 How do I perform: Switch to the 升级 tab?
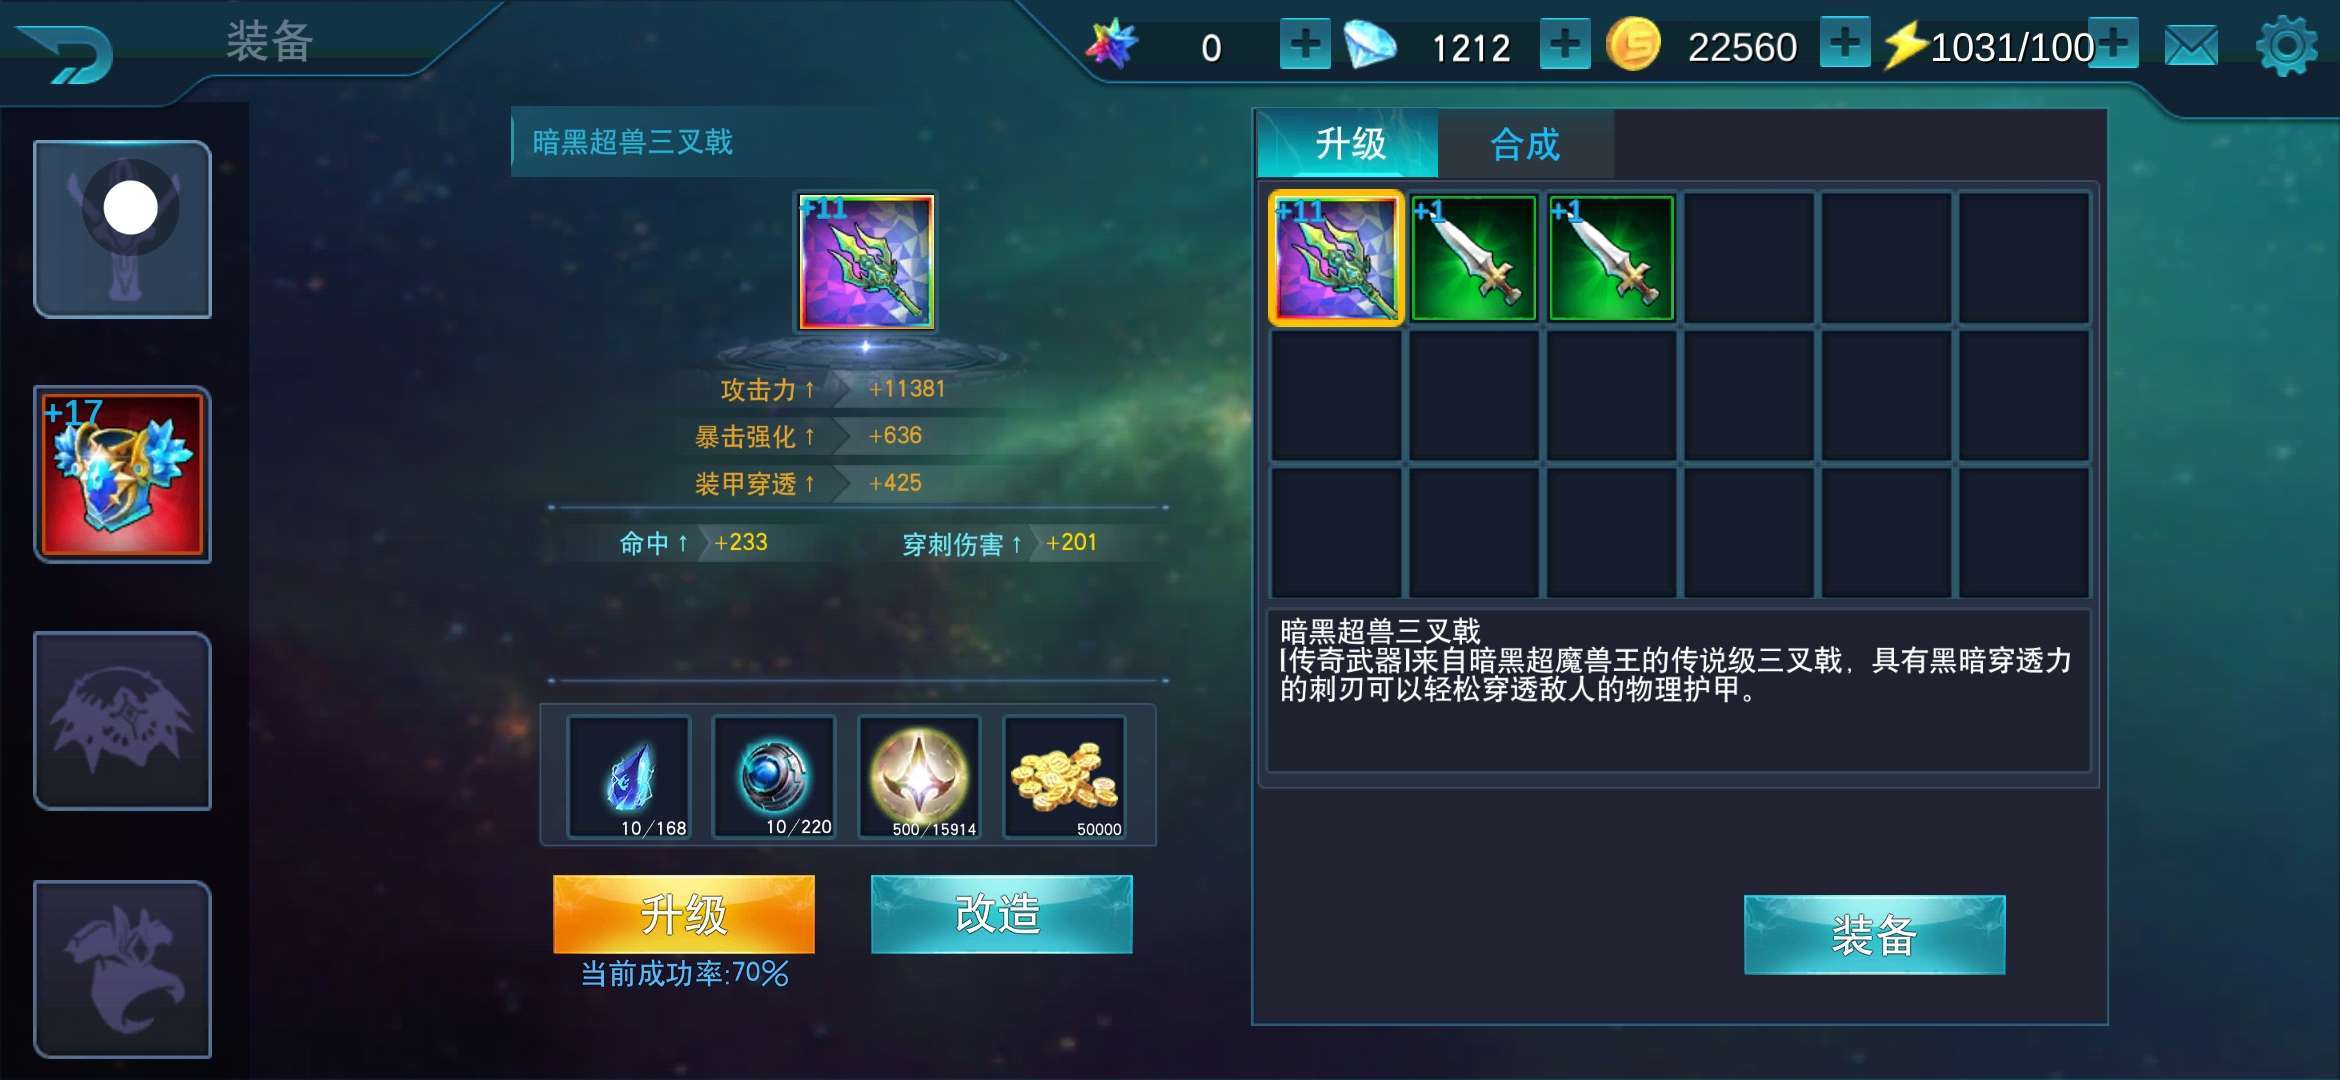click(x=1349, y=144)
